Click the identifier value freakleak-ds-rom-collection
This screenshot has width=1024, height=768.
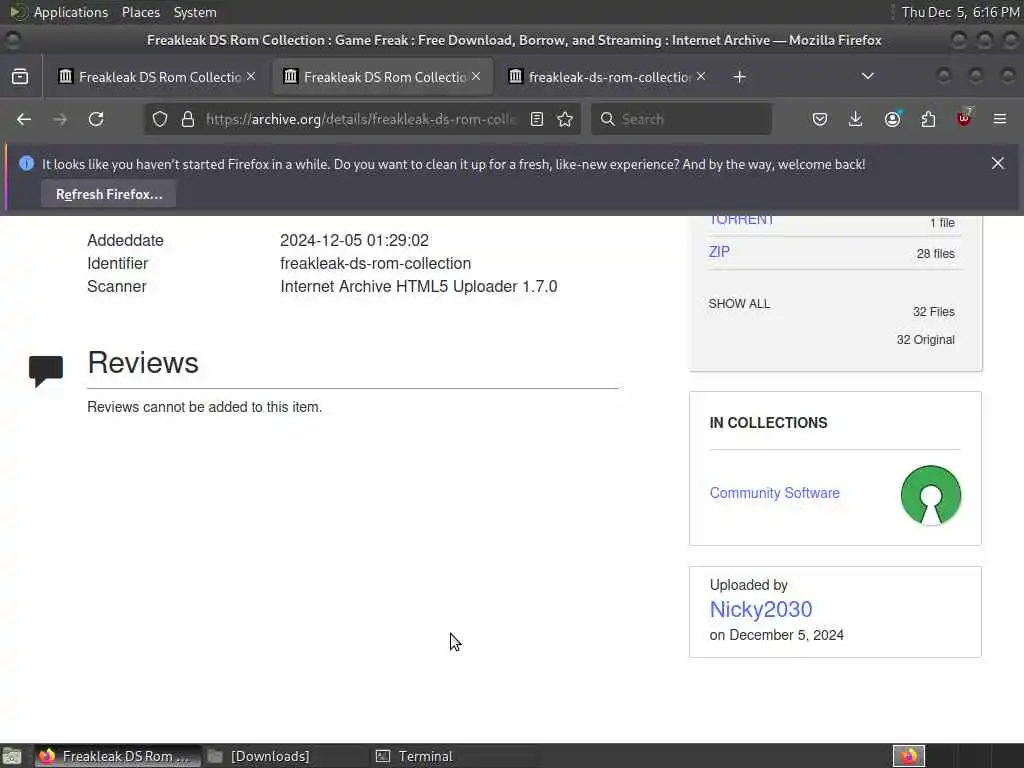[376, 264]
